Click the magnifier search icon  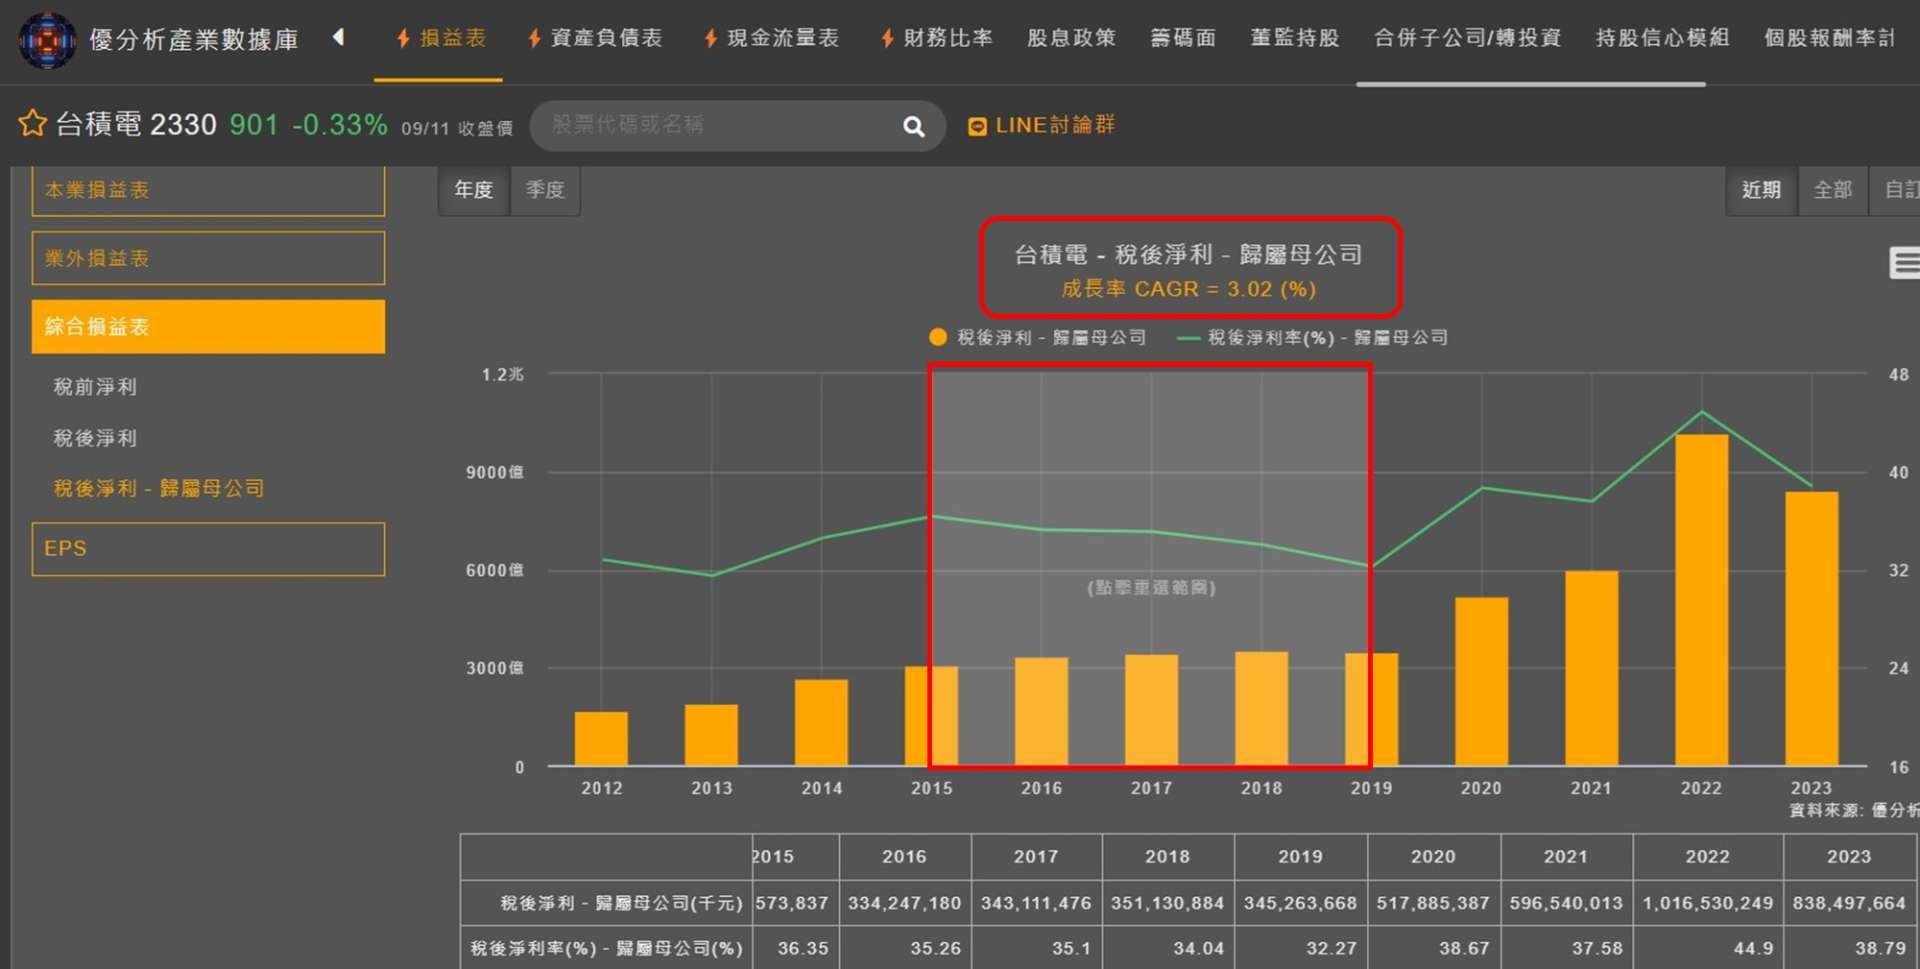[x=913, y=126]
